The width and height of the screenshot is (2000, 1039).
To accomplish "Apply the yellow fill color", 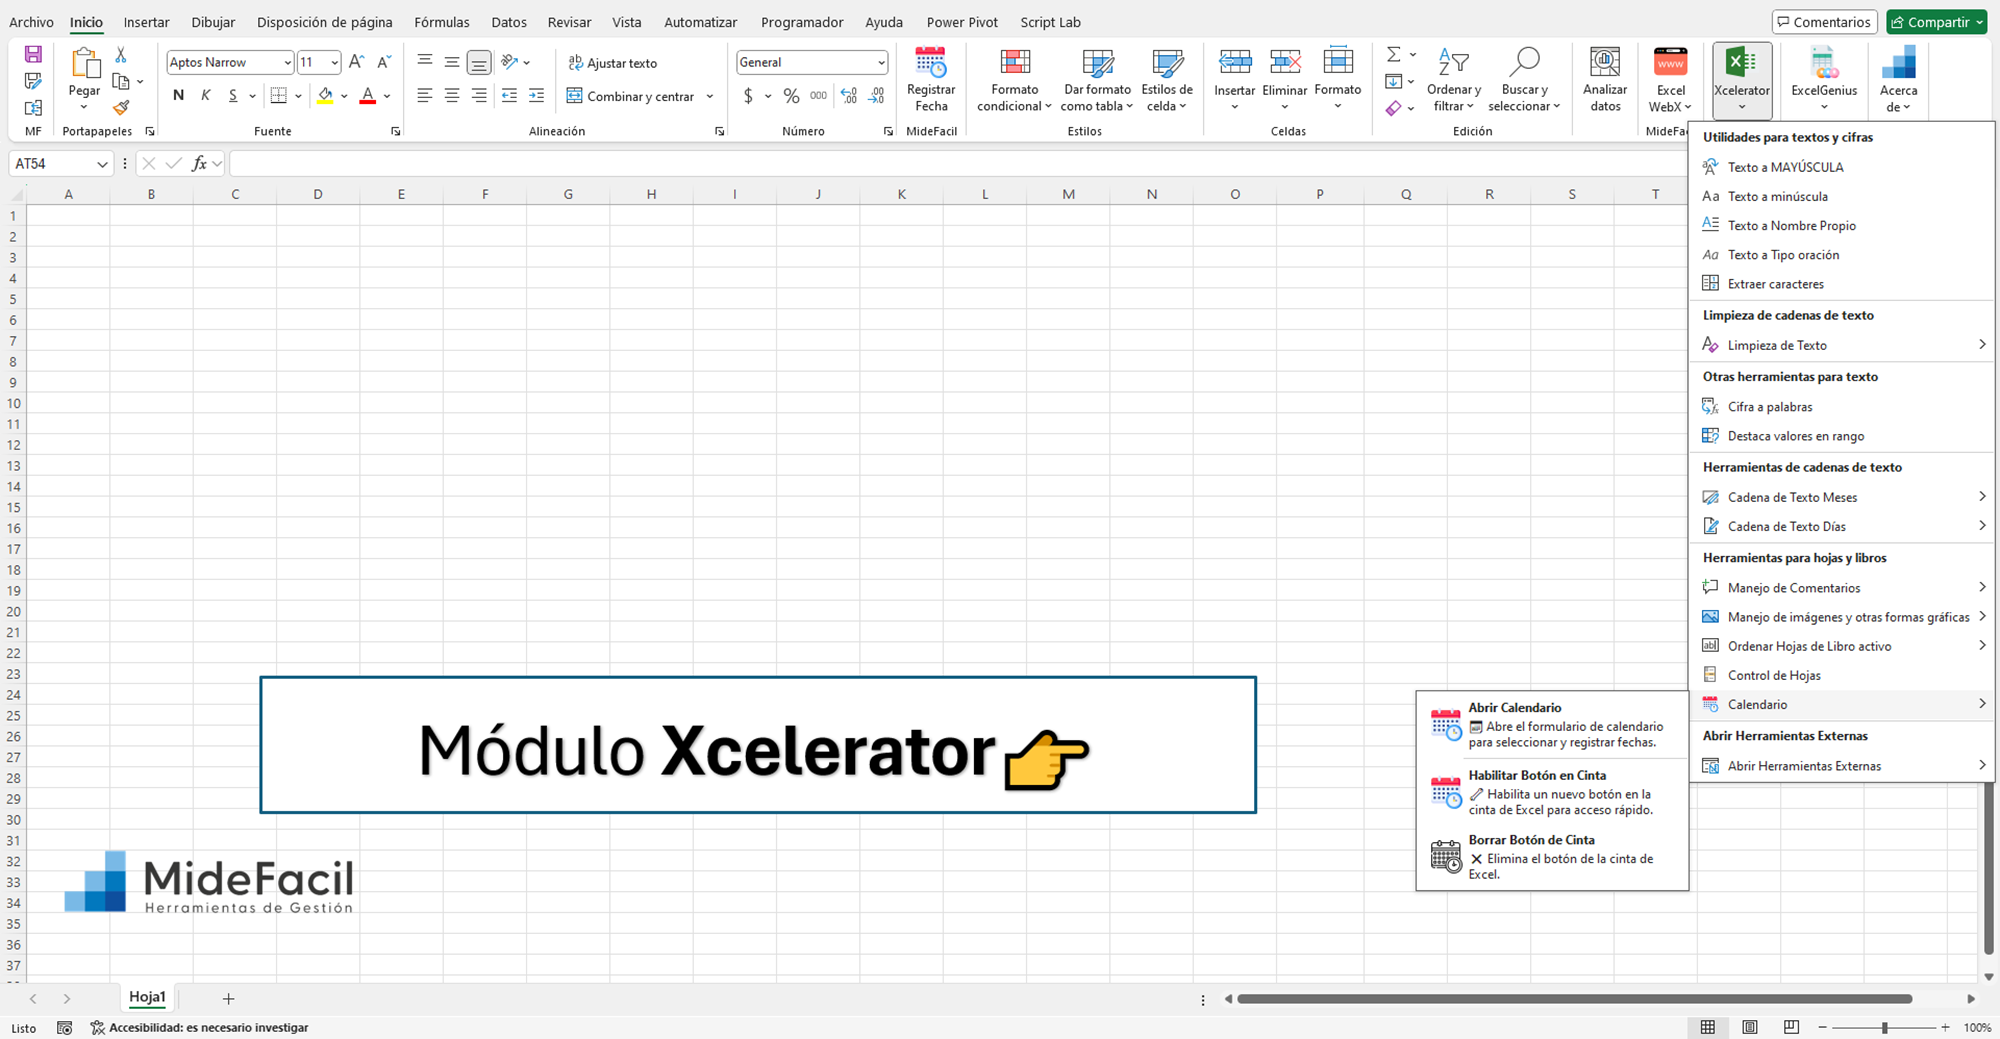I will coord(325,96).
